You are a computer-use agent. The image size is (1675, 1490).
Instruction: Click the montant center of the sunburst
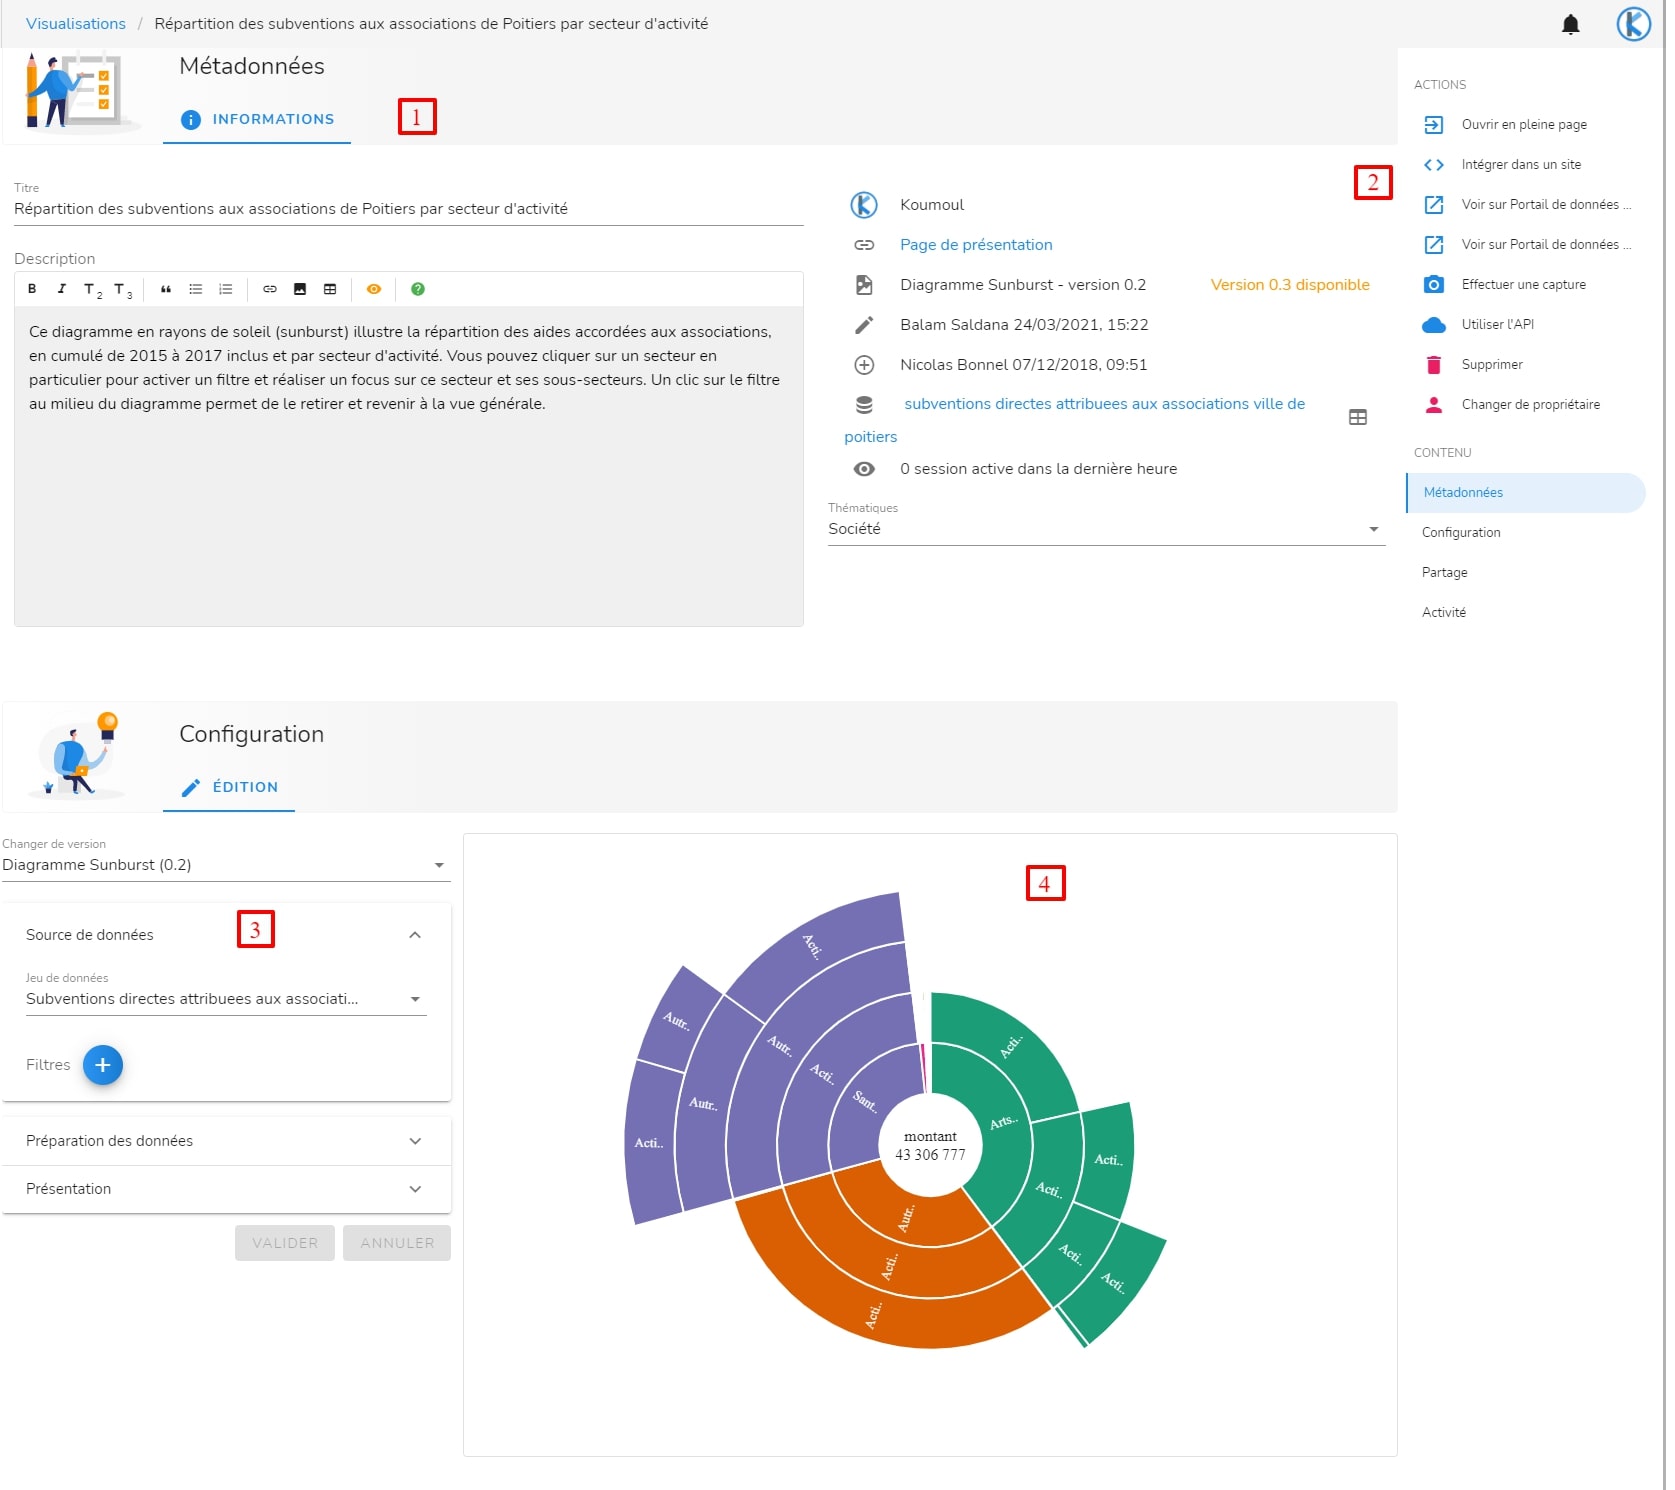[x=930, y=1146]
